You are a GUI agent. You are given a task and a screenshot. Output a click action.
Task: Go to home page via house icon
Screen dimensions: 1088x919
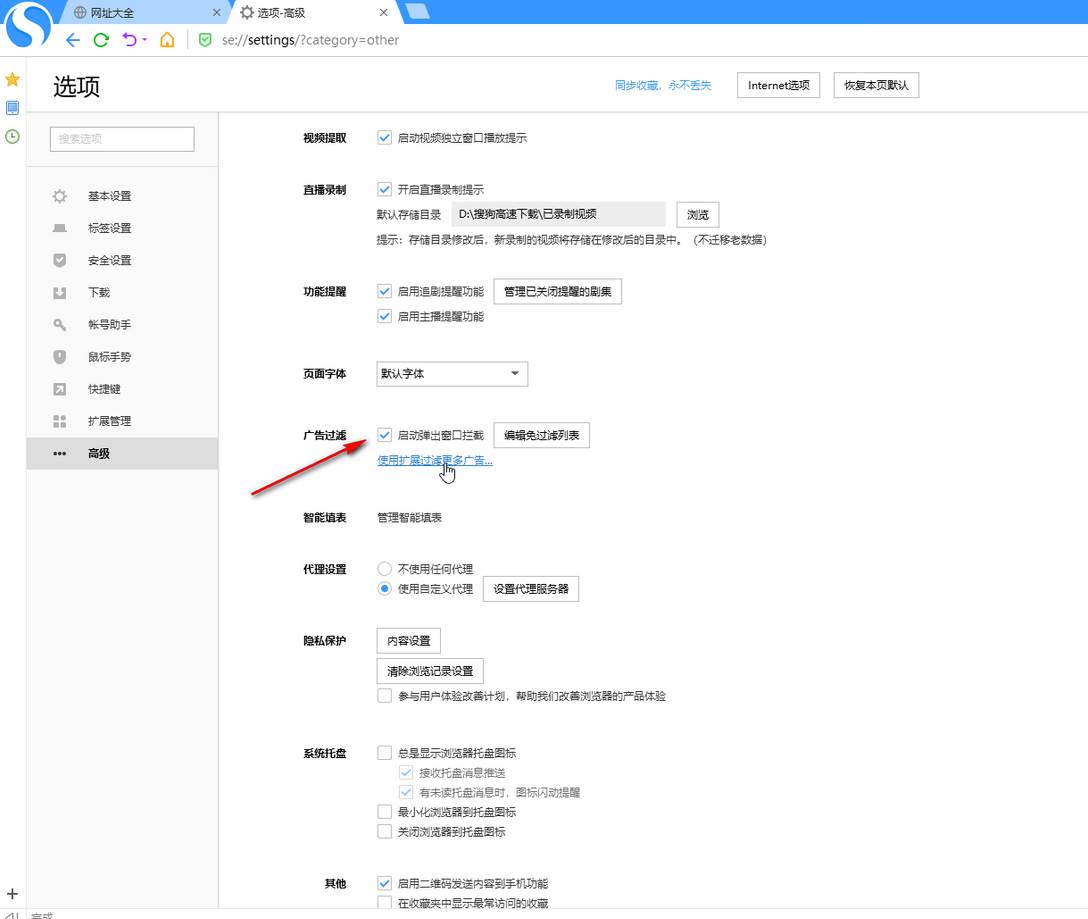pos(167,40)
